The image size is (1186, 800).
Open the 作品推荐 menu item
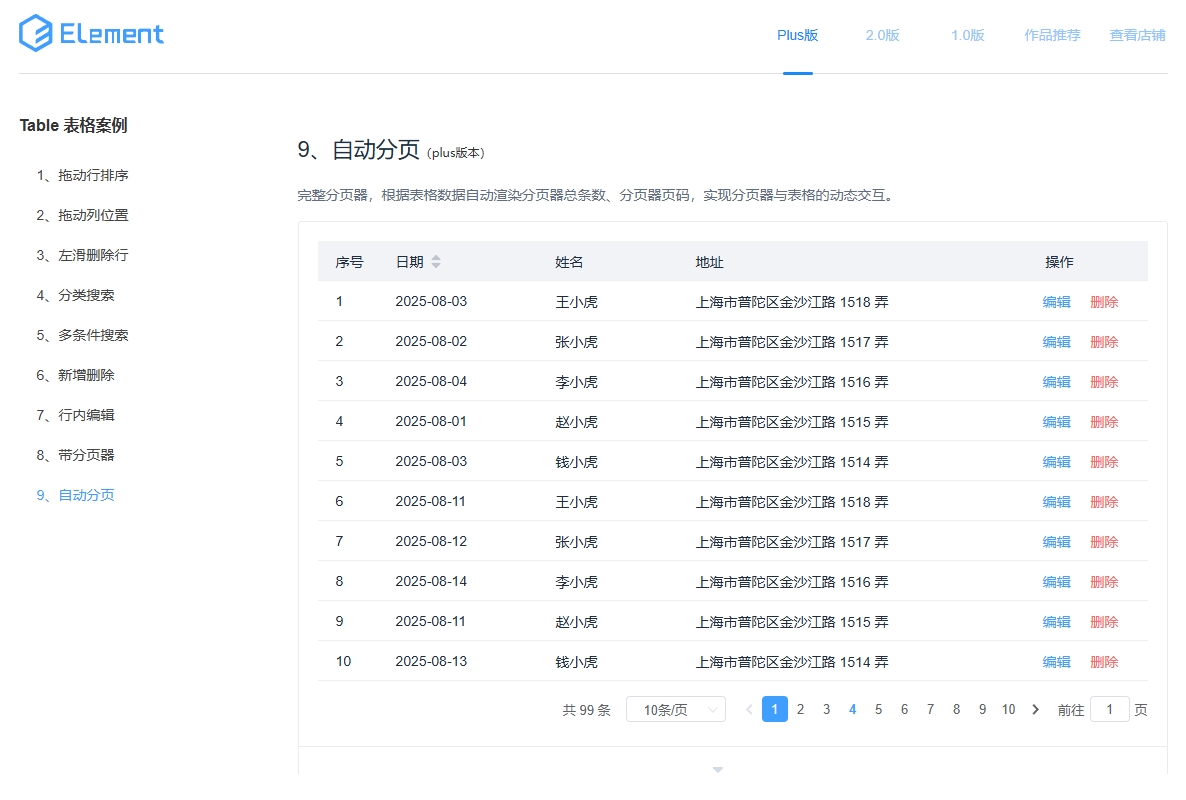(x=1052, y=35)
